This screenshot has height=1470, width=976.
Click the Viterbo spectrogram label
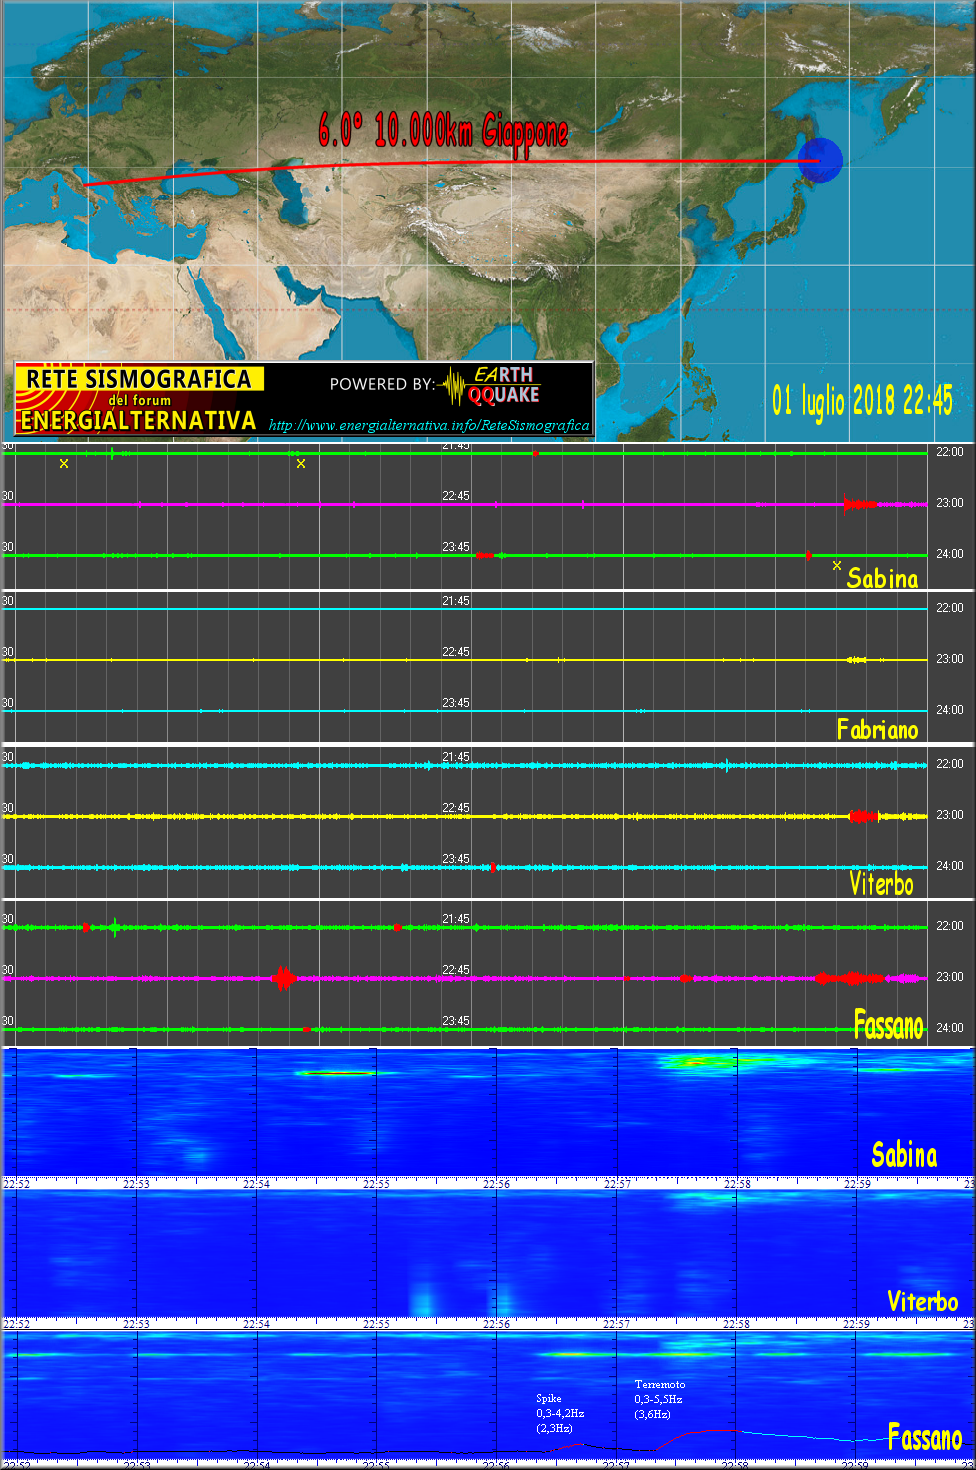922,1301
